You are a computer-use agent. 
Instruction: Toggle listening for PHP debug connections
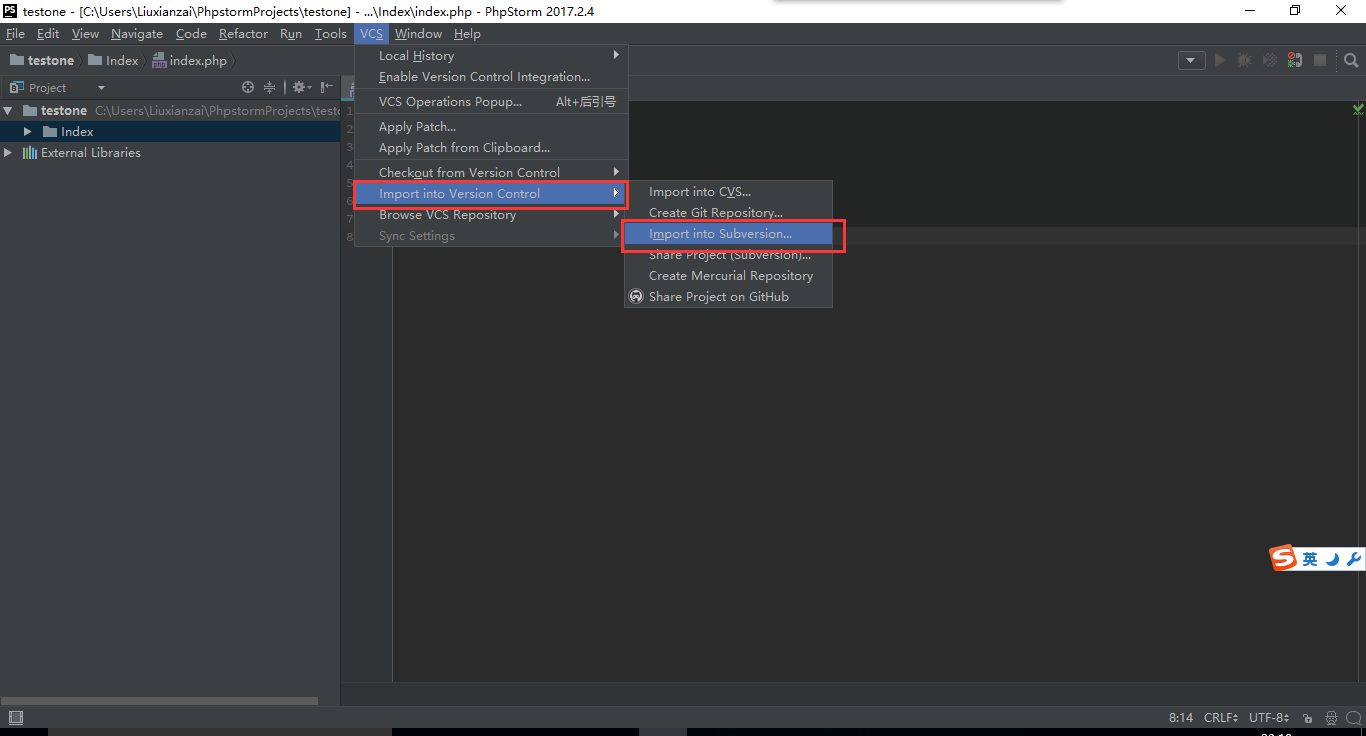tap(1295, 60)
